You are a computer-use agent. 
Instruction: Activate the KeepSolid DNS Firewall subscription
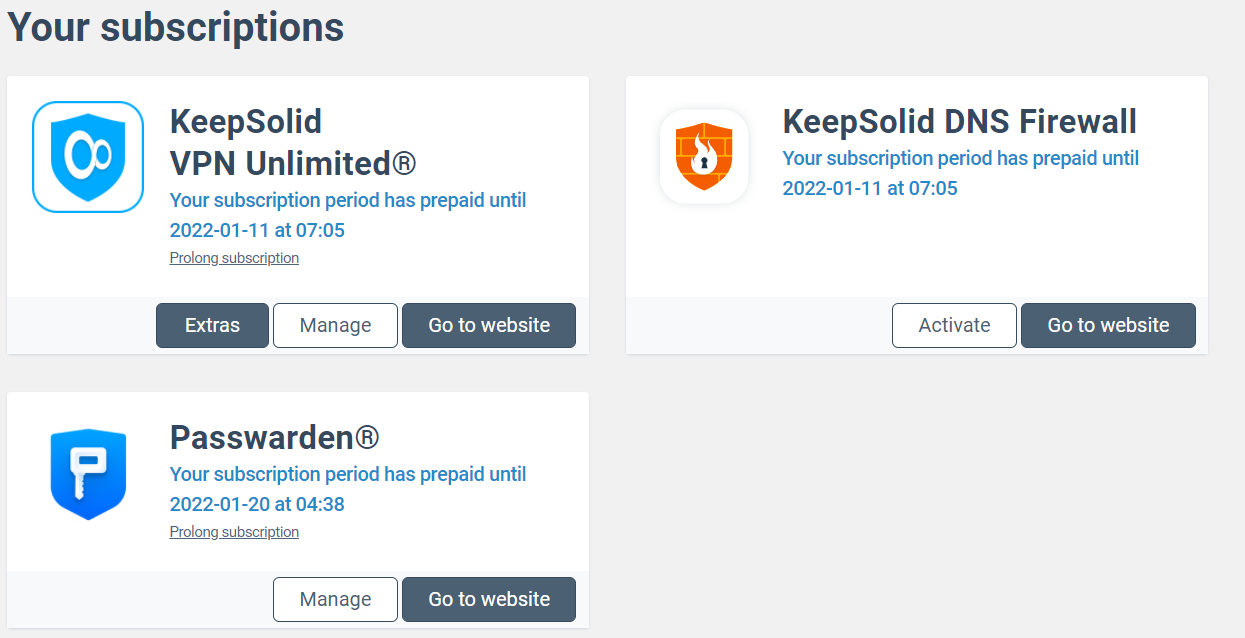click(x=954, y=325)
